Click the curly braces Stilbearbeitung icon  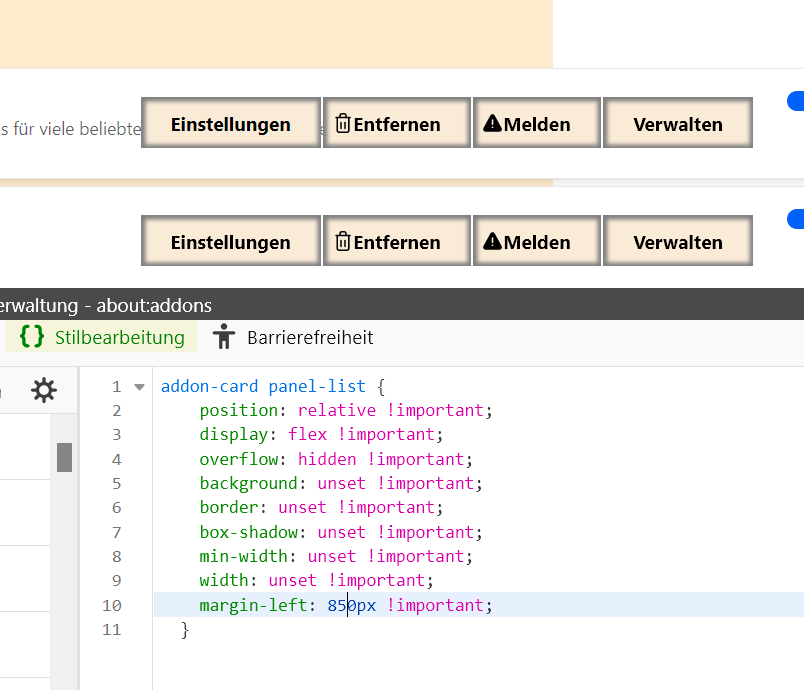coord(32,337)
